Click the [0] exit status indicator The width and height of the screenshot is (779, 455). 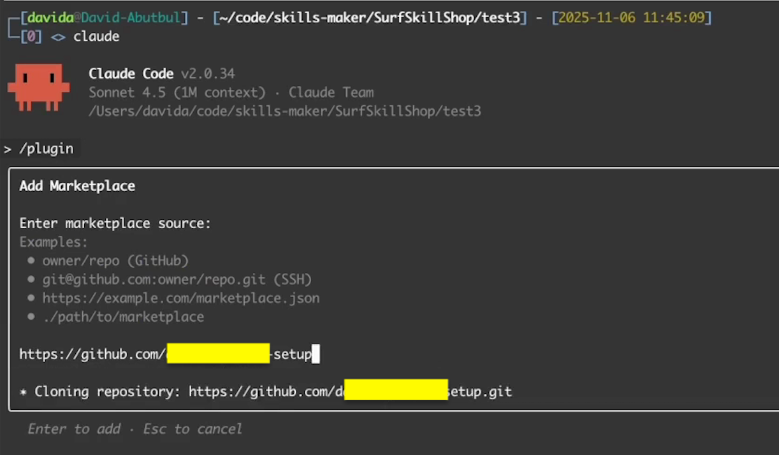click(x=31, y=37)
